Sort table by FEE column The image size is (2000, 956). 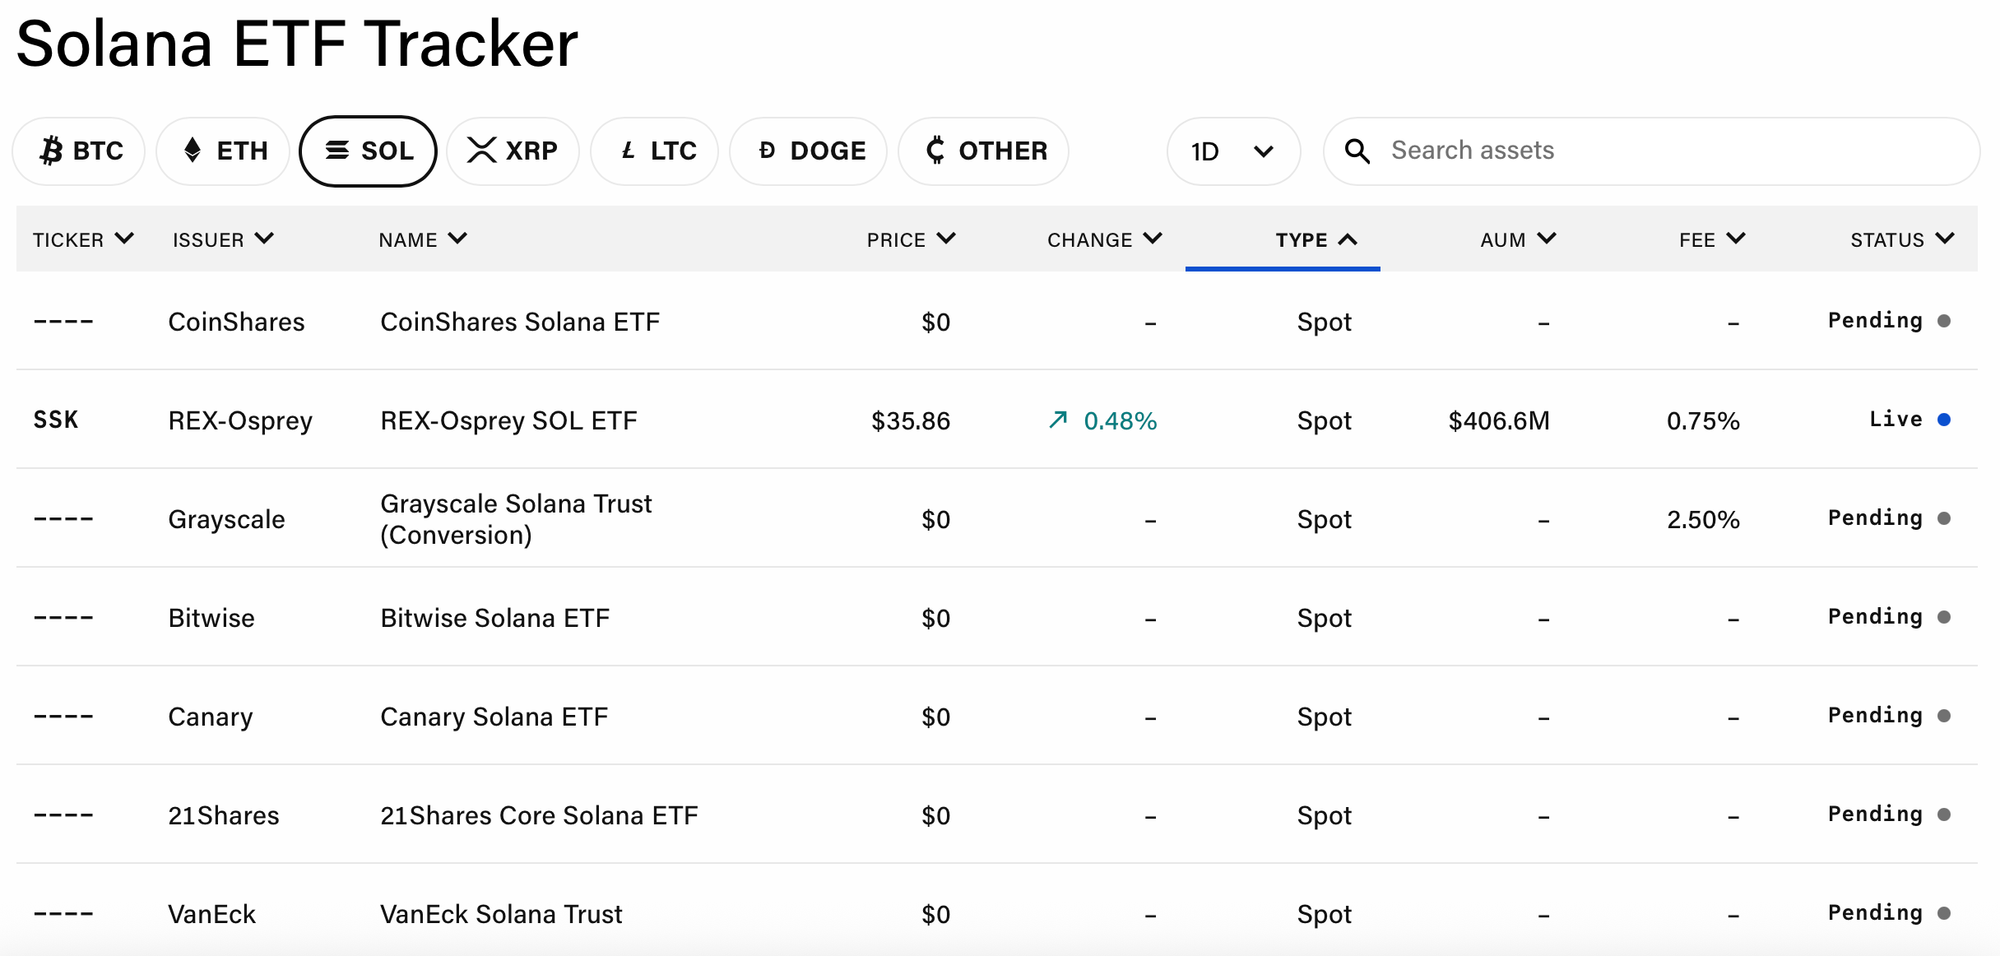tap(1711, 240)
